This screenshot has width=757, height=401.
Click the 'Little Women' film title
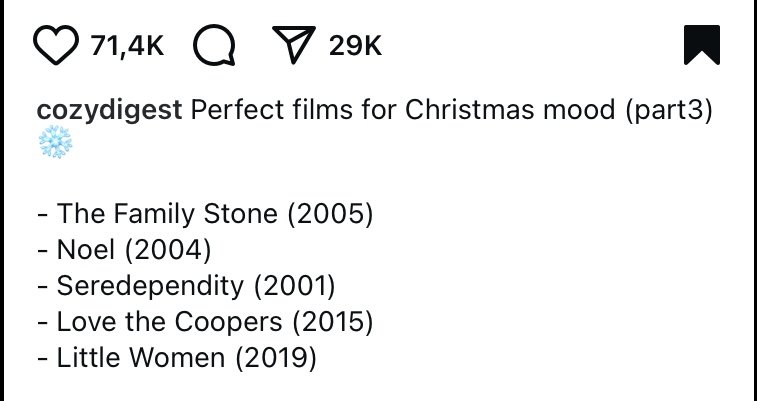click(x=141, y=358)
